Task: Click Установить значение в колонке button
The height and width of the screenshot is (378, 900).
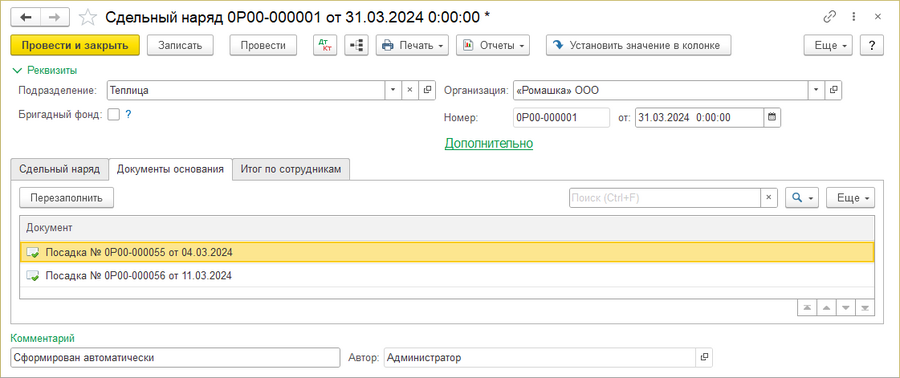Action: [638, 45]
